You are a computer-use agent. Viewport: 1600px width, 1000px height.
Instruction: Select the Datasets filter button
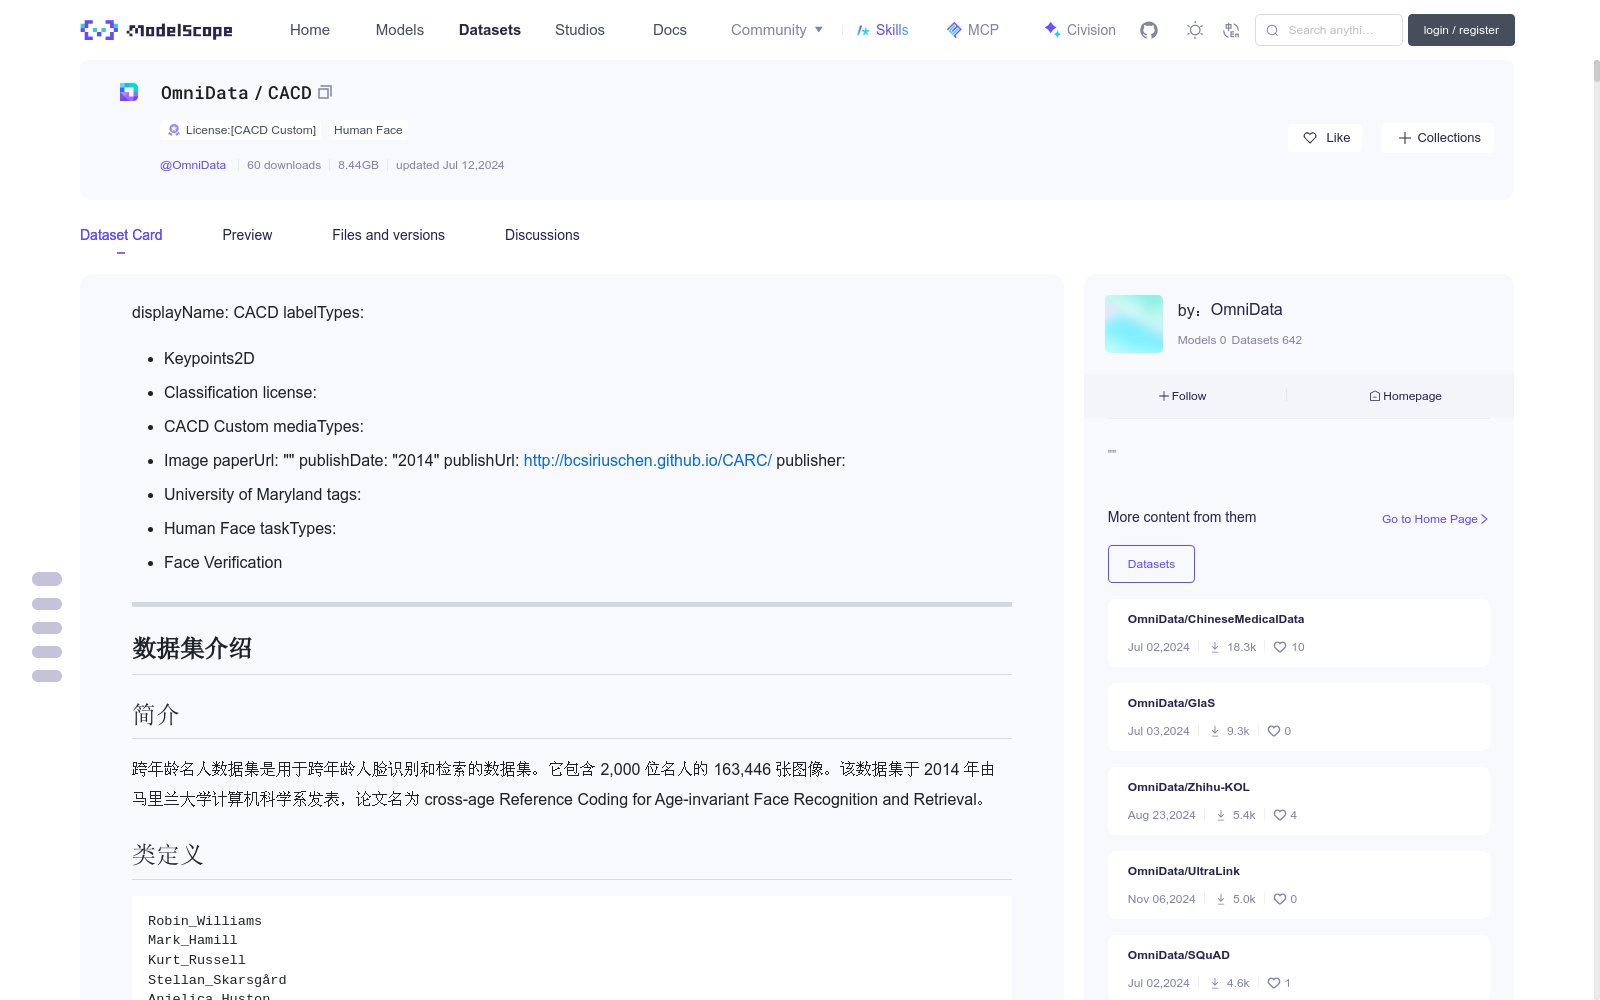click(x=1151, y=564)
